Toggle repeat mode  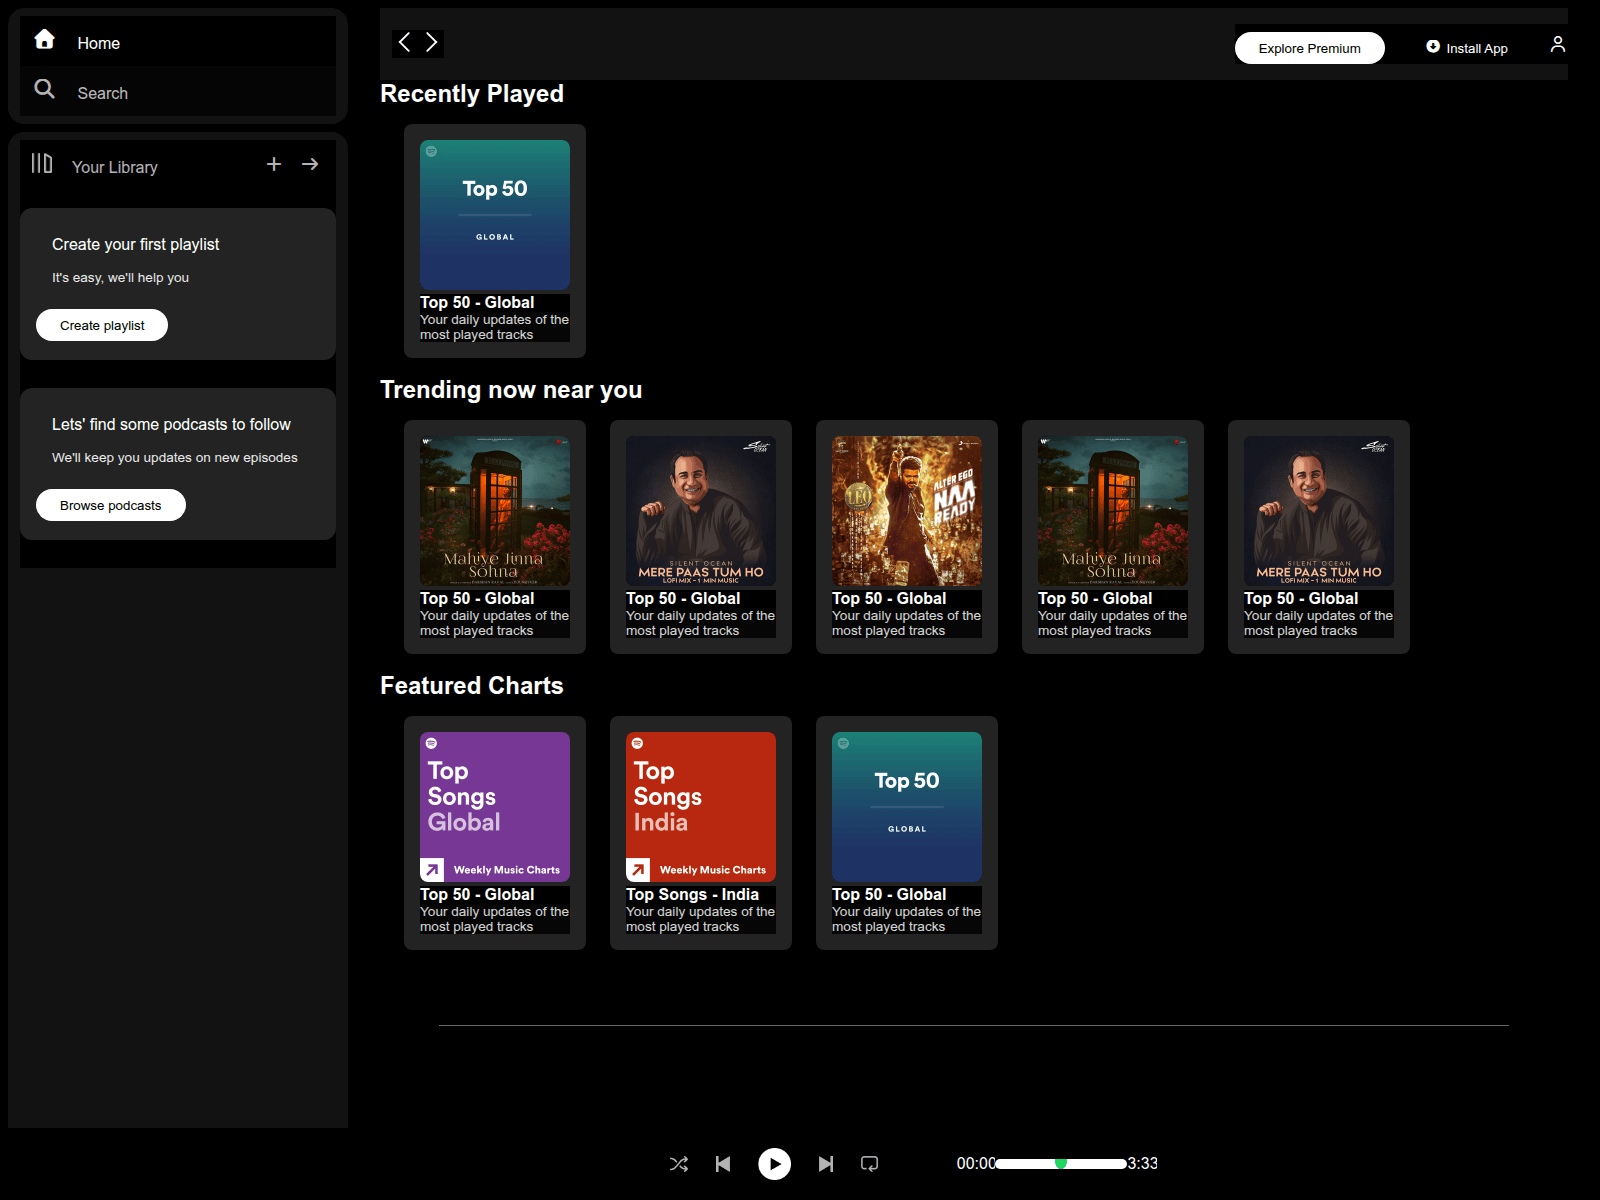[x=870, y=1164]
